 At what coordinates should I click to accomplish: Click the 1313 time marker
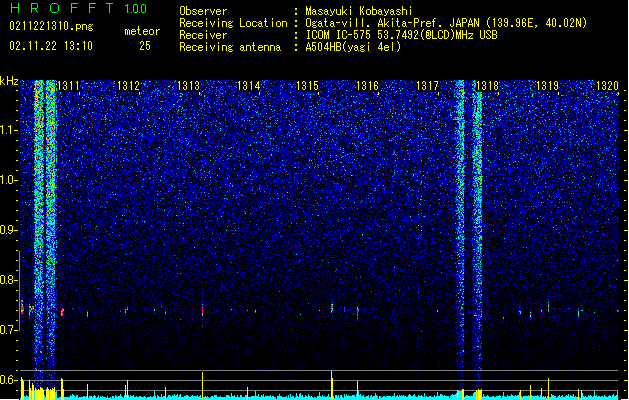click(x=188, y=86)
